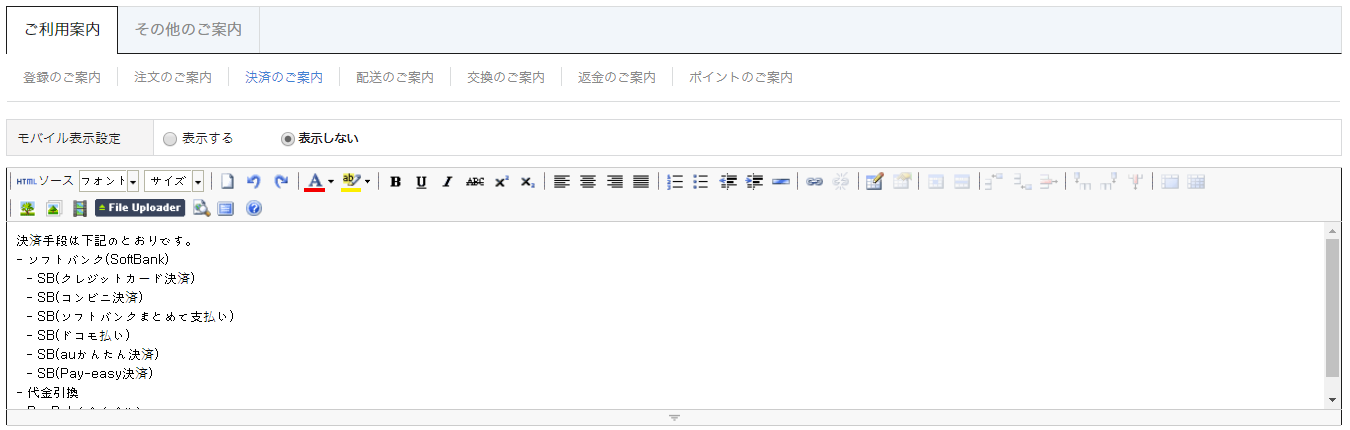Open the フォント font dropdown
The height and width of the screenshot is (430, 1350).
[109, 182]
